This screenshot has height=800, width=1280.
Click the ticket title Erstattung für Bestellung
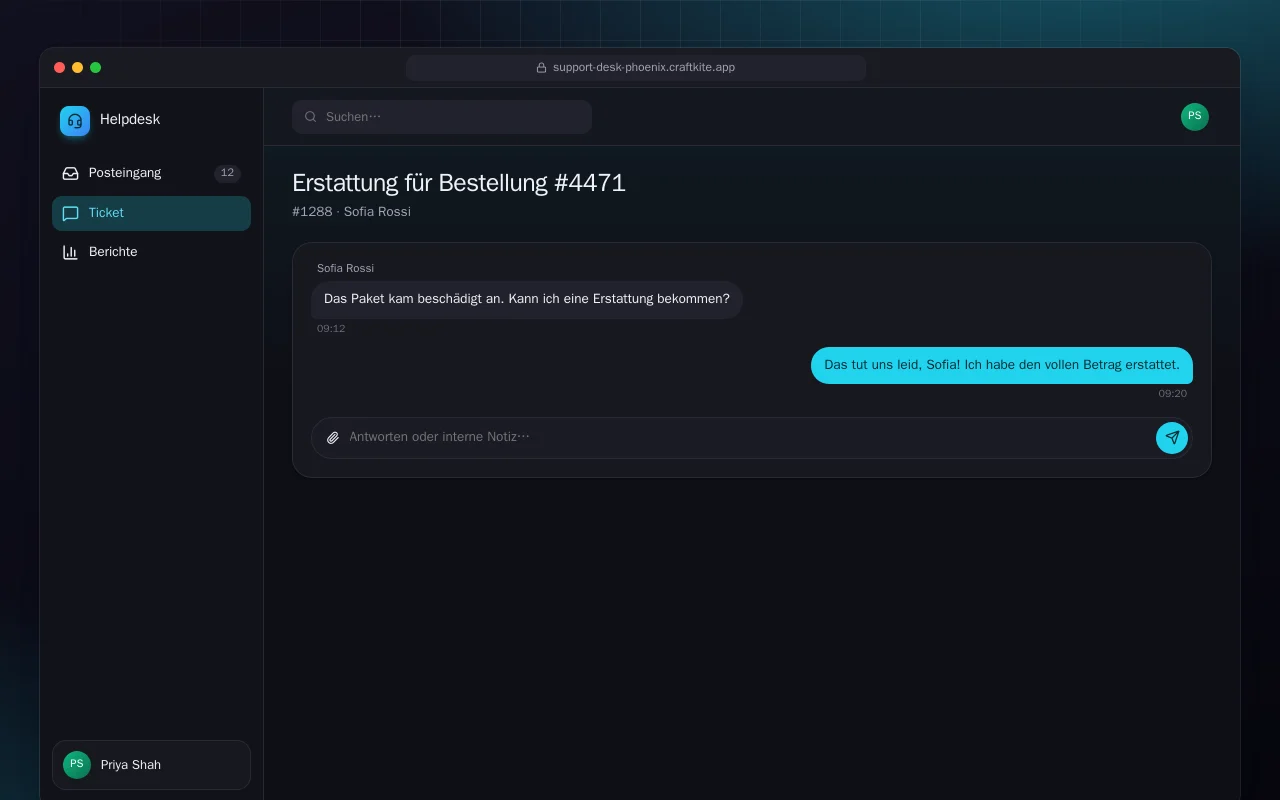click(459, 183)
